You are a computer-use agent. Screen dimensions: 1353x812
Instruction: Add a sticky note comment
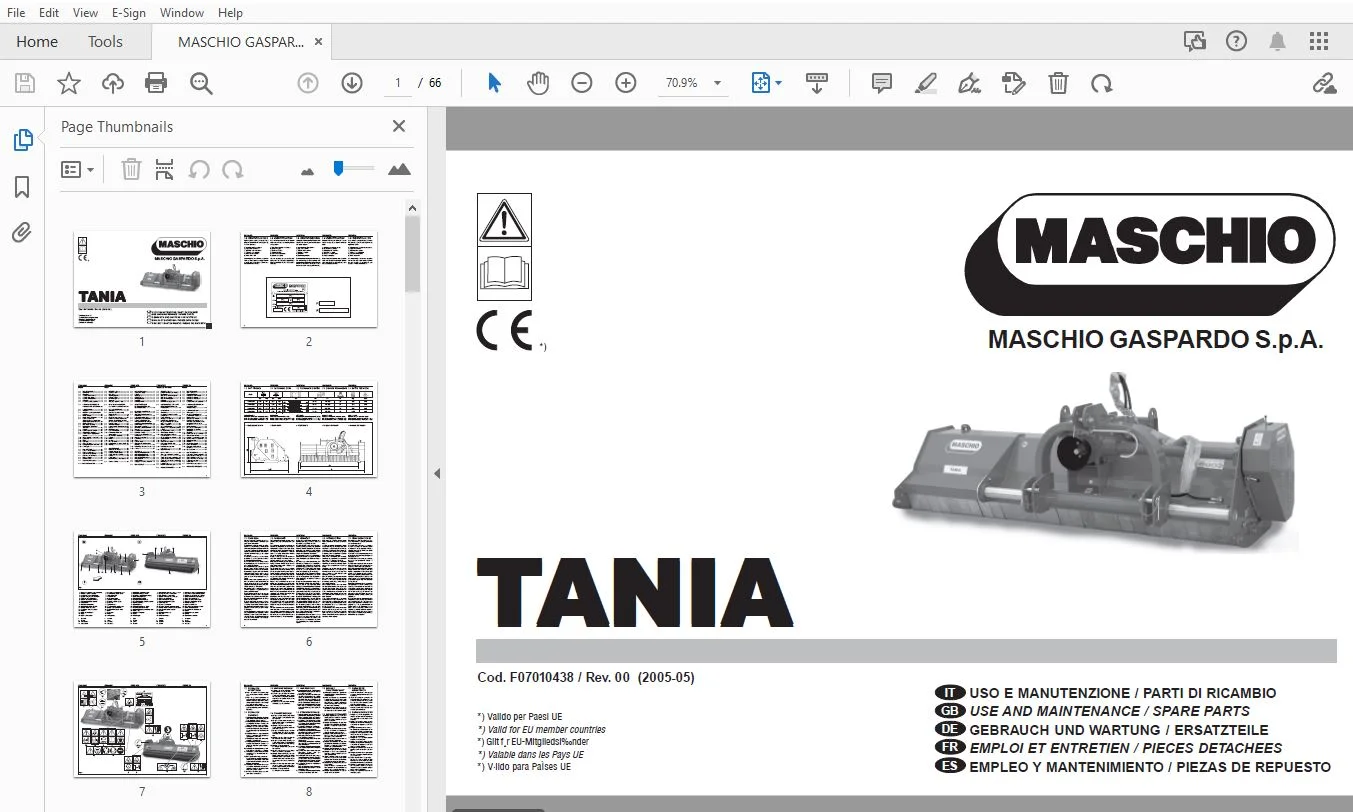(882, 83)
